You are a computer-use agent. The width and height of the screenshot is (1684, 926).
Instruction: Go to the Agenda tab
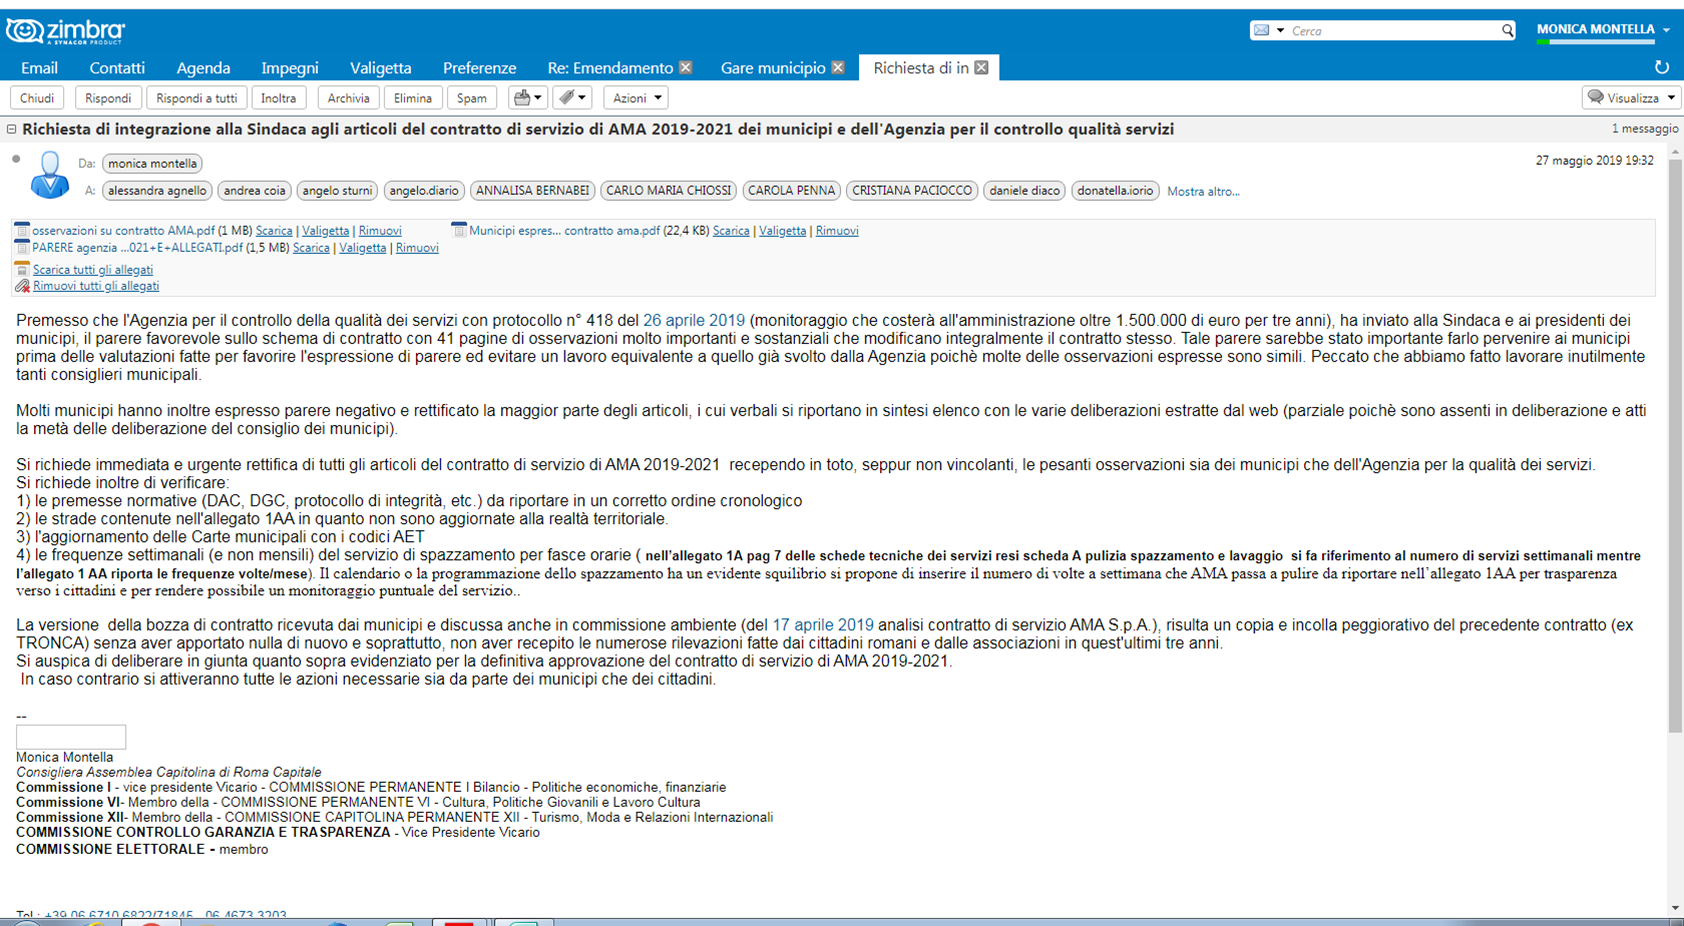203,68
